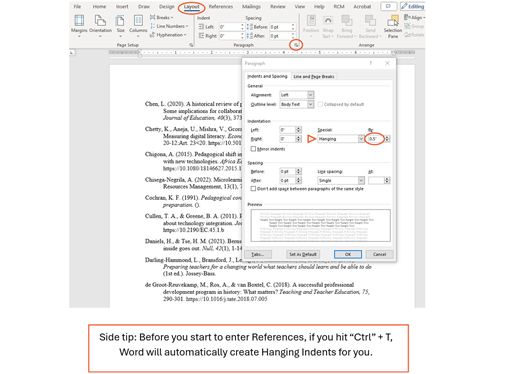Open the Margins gallery icon

pyautogui.click(x=79, y=21)
